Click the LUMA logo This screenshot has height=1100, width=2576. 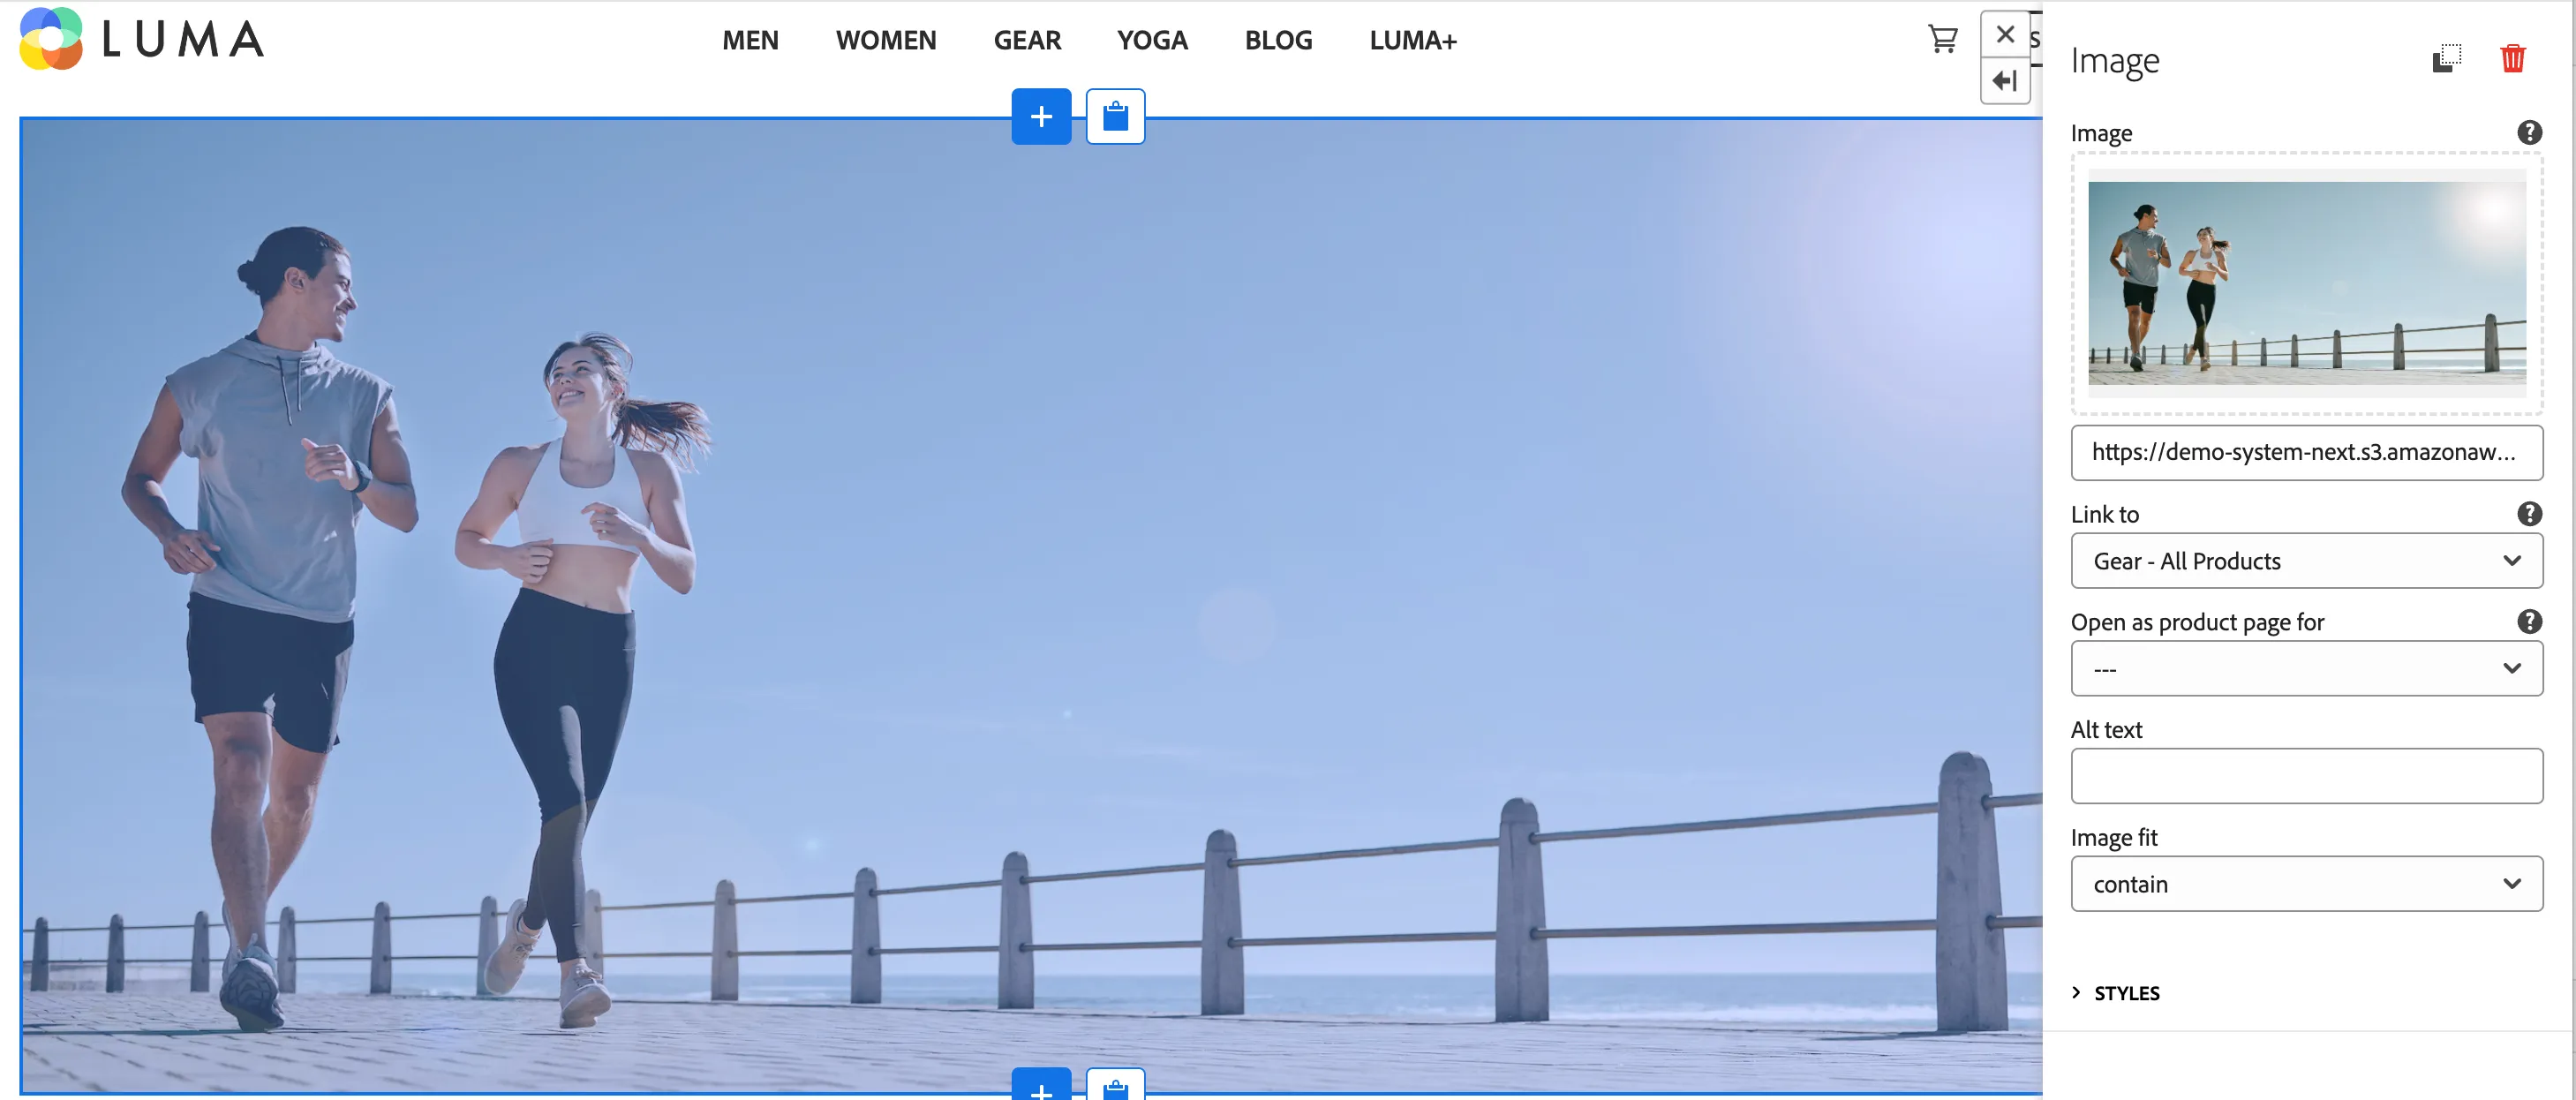[x=142, y=39]
